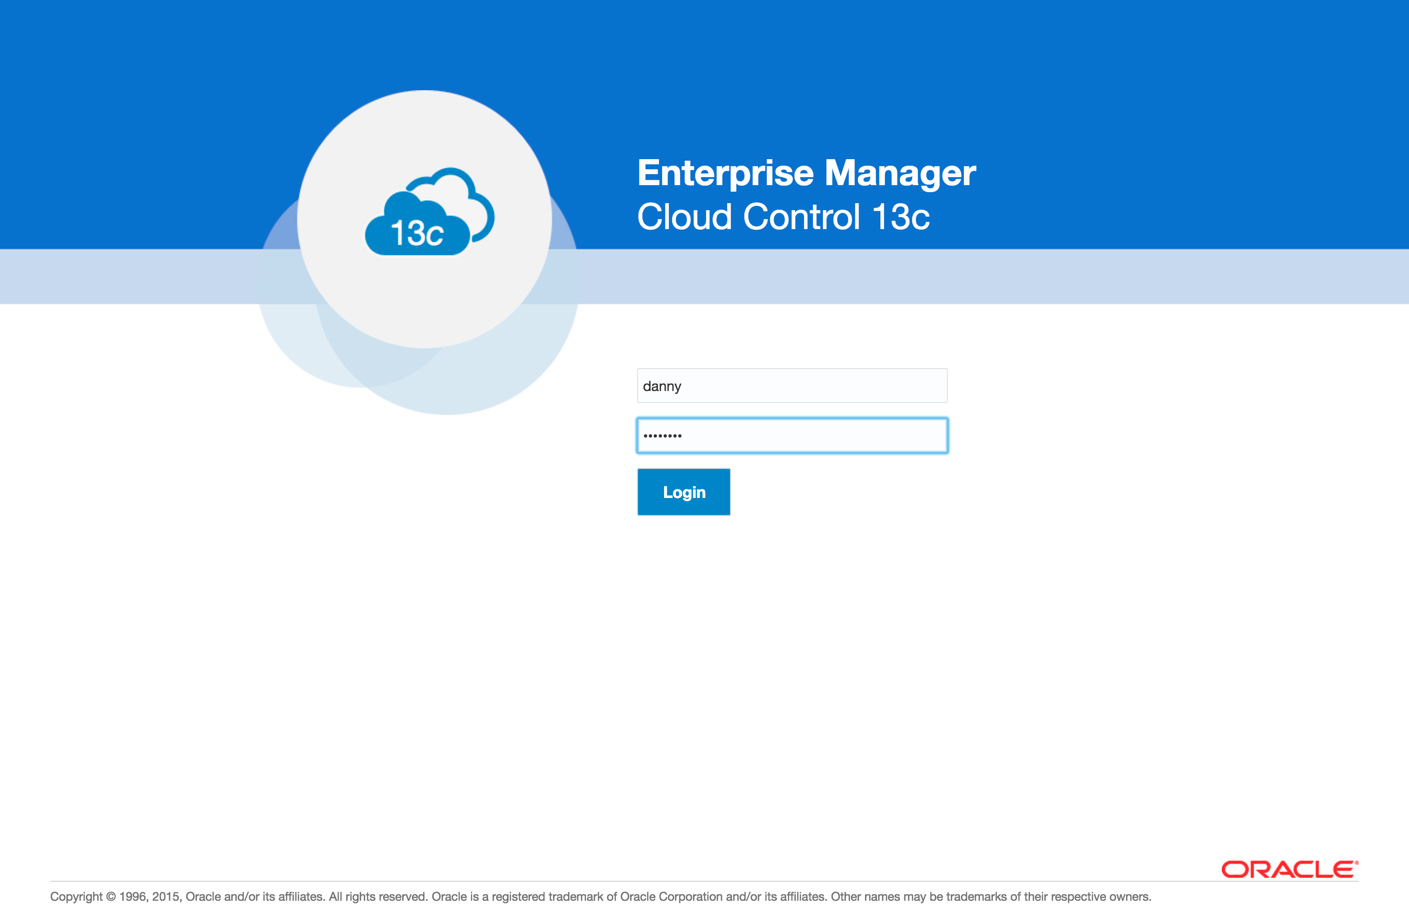The height and width of the screenshot is (919, 1409).
Task: Click the empty area right of the Login button
Action: tap(850, 491)
